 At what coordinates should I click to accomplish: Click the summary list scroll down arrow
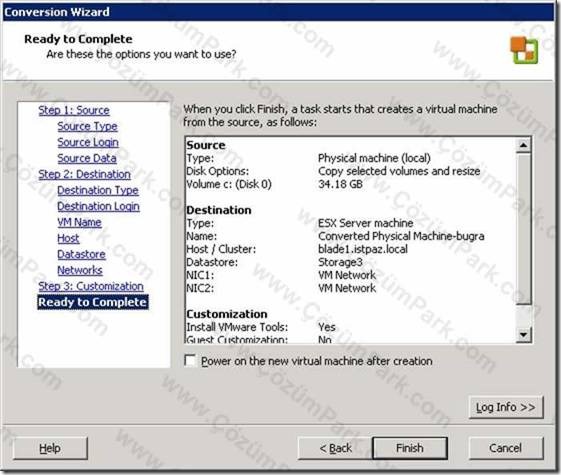tap(523, 335)
